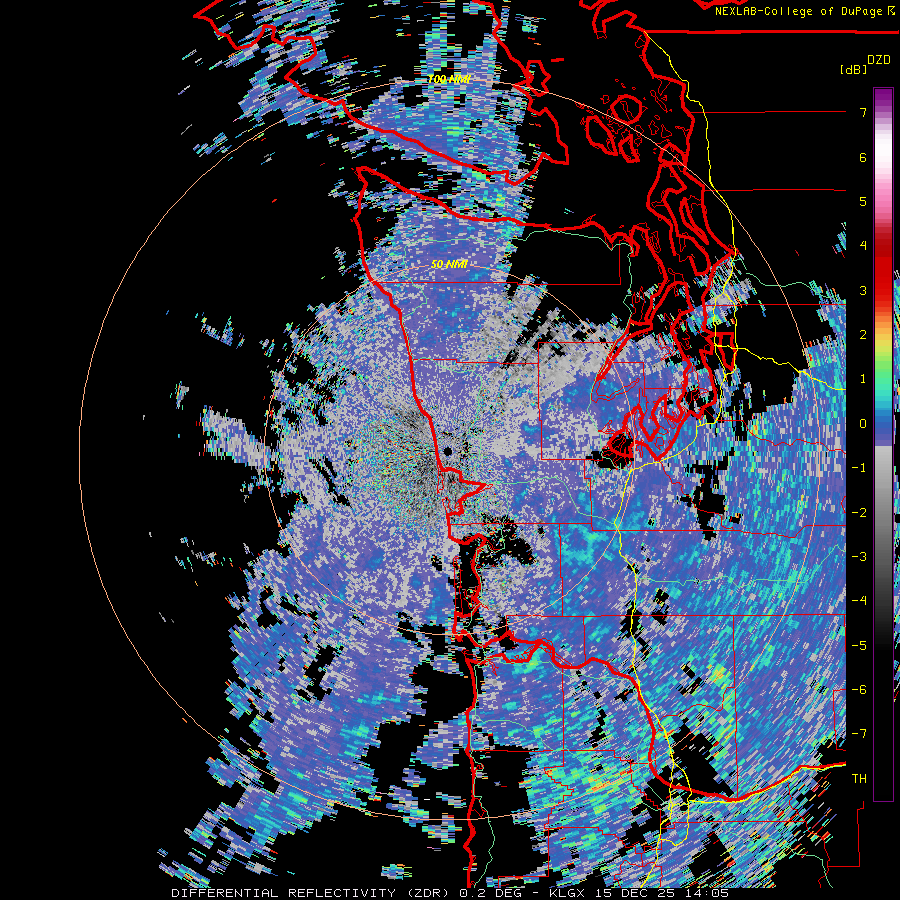
Task: Click the 4 dB scale label
Action: [x=863, y=246]
